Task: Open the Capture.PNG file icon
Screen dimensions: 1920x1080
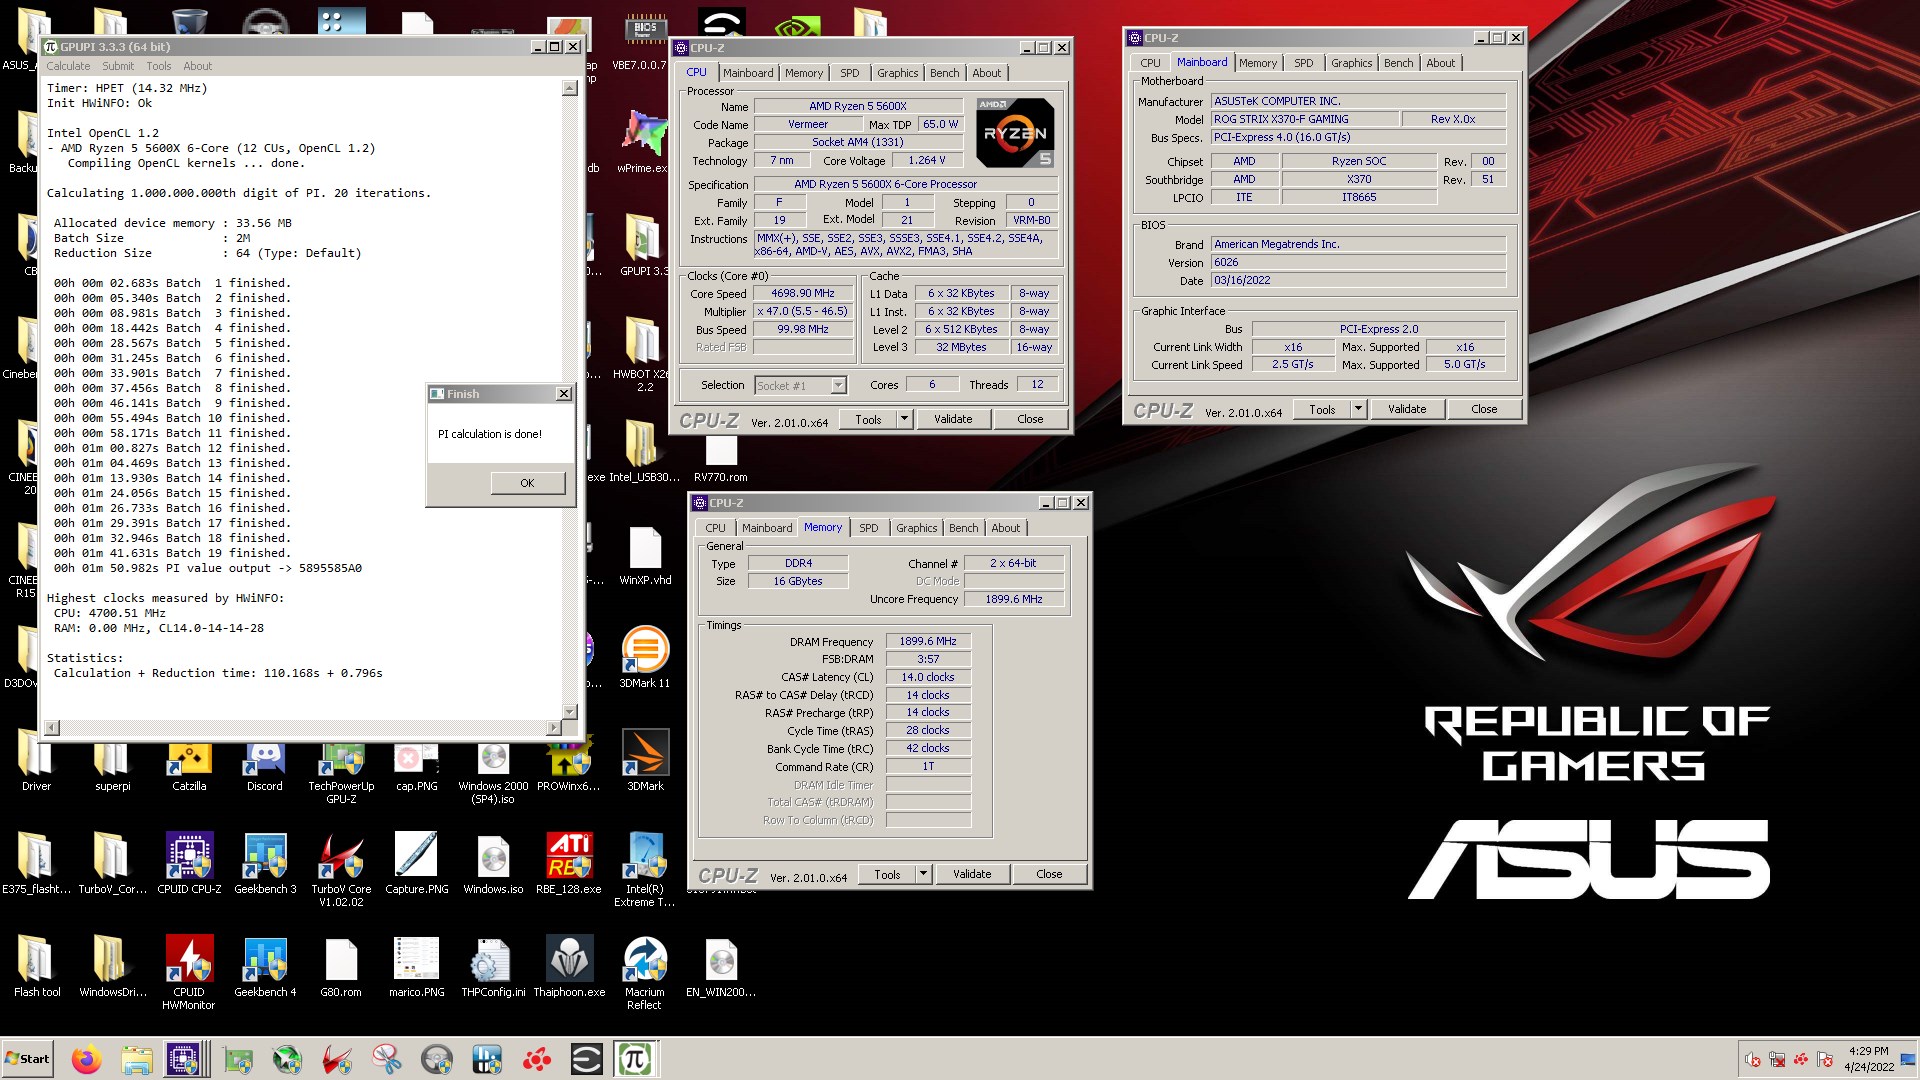Action: click(417, 860)
